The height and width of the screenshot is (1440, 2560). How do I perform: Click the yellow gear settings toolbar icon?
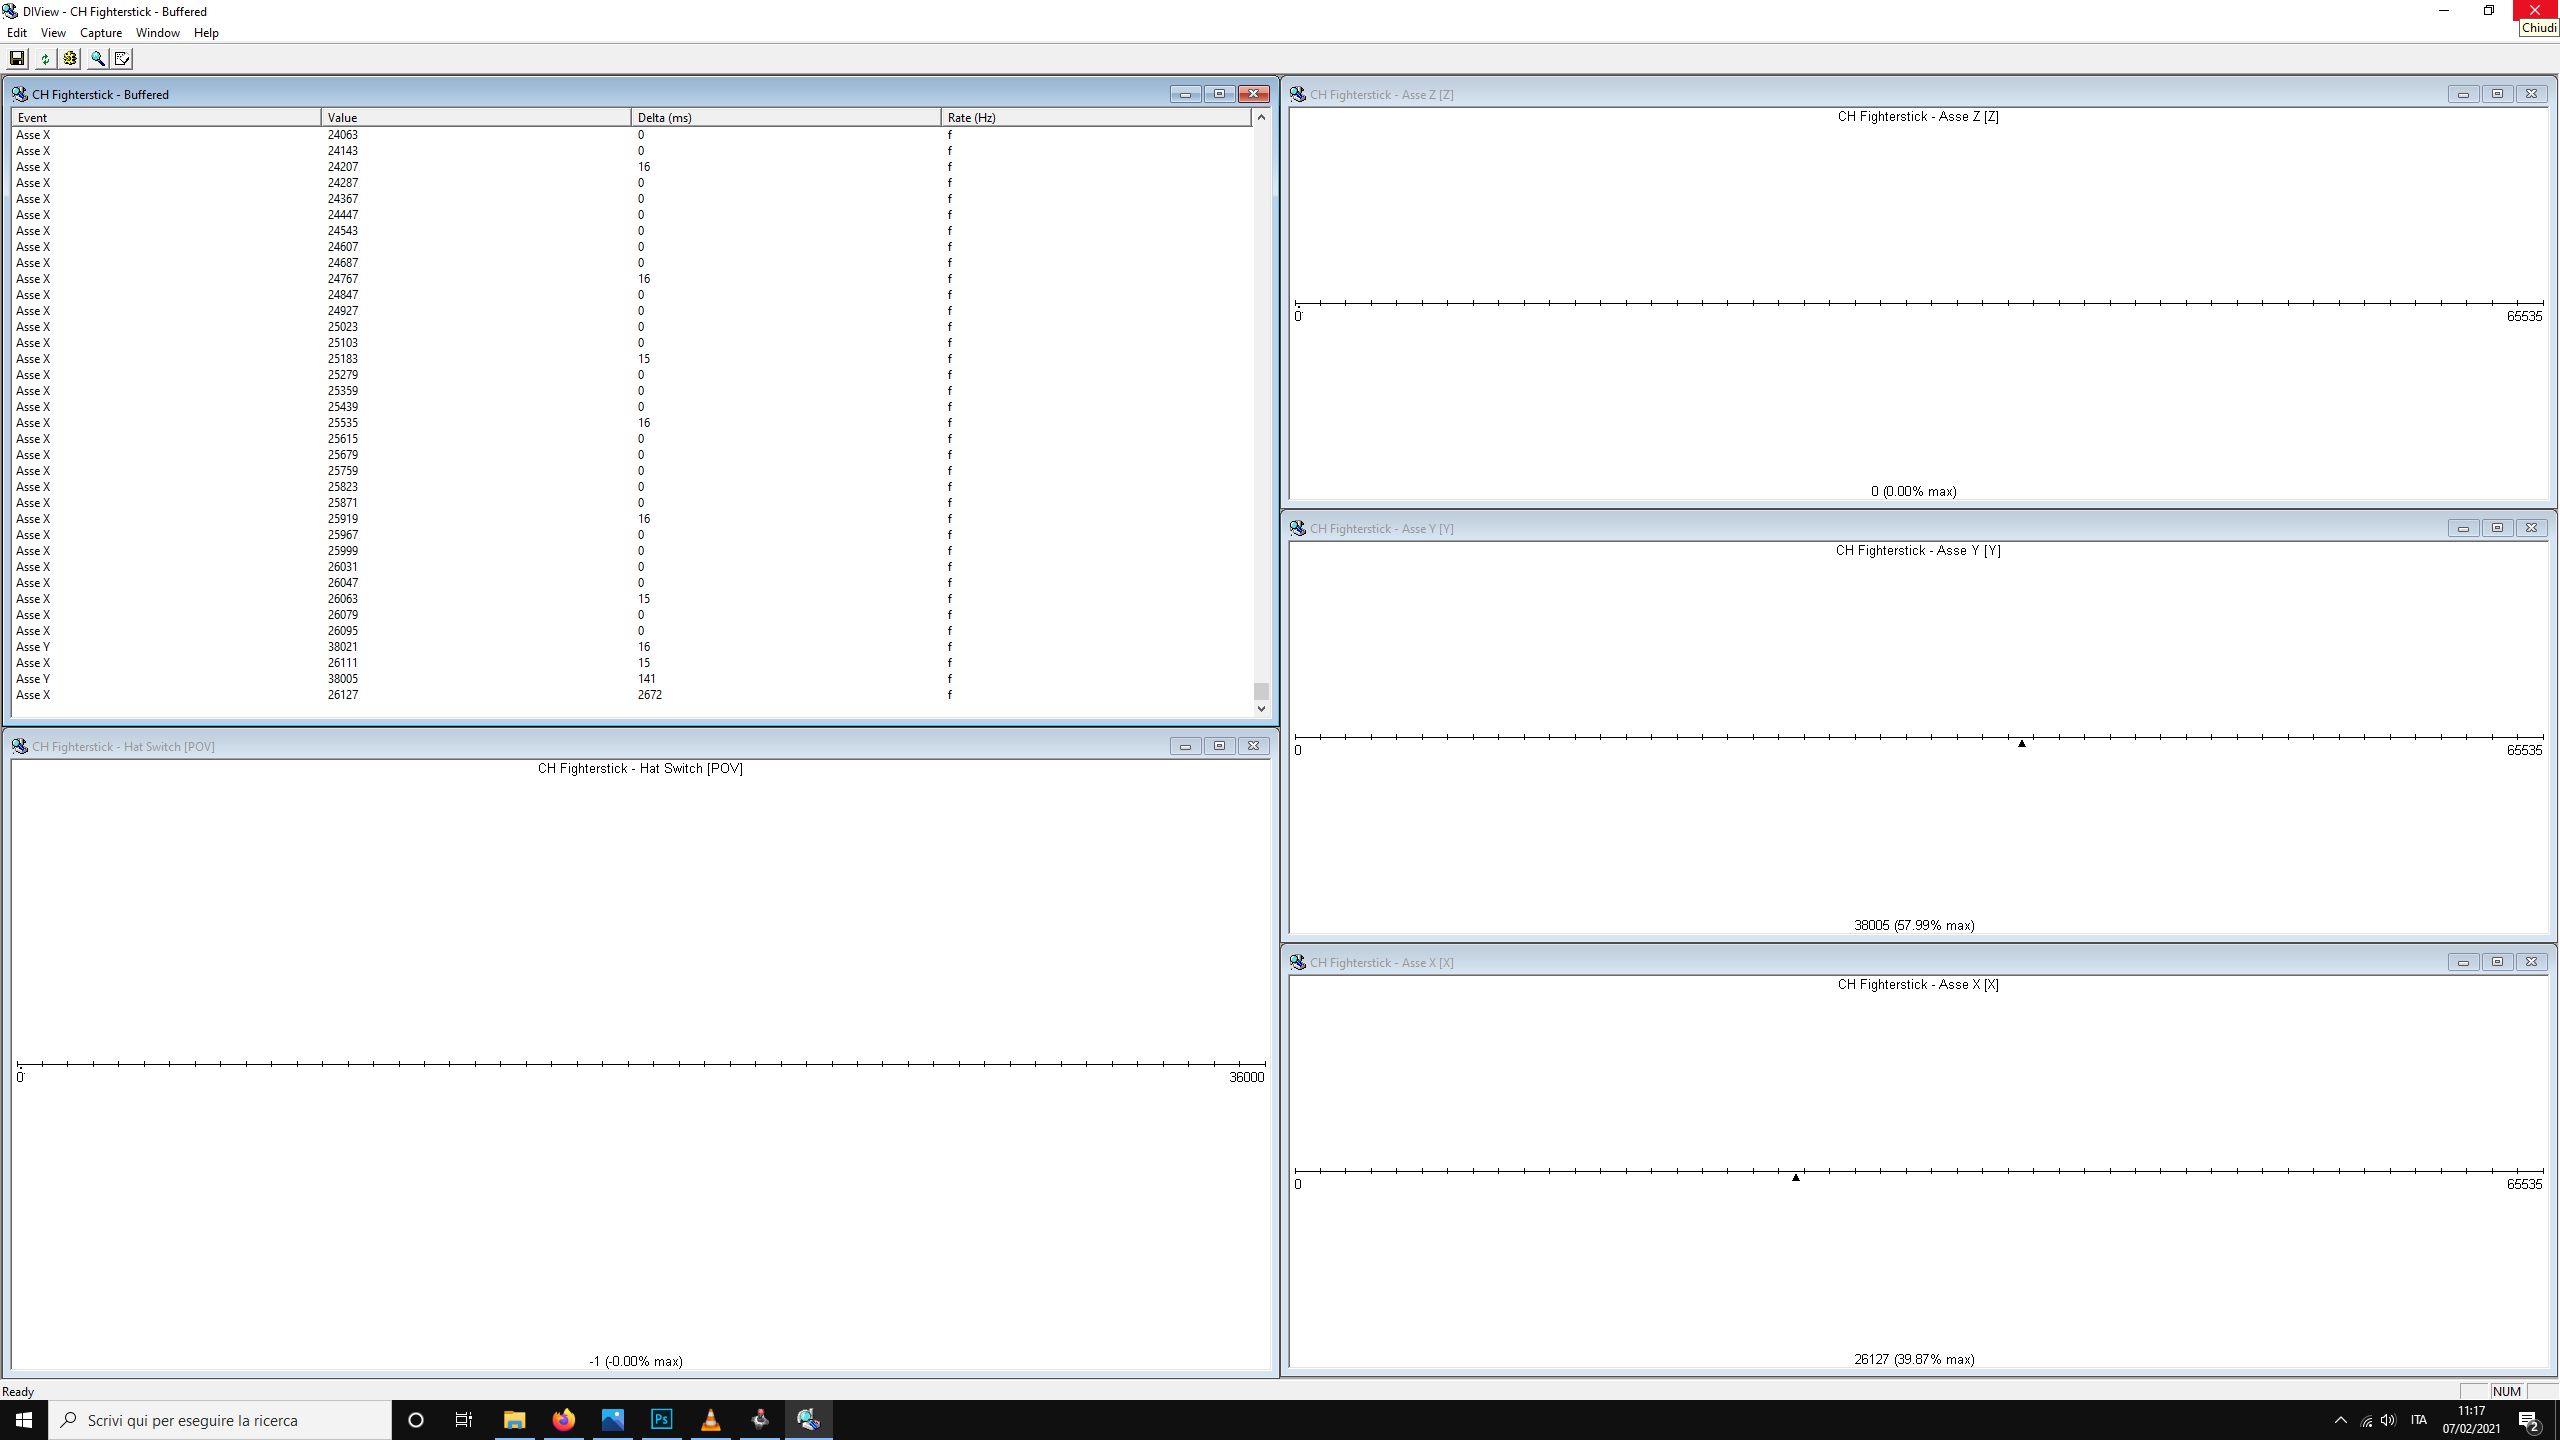(x=69, y=59)
